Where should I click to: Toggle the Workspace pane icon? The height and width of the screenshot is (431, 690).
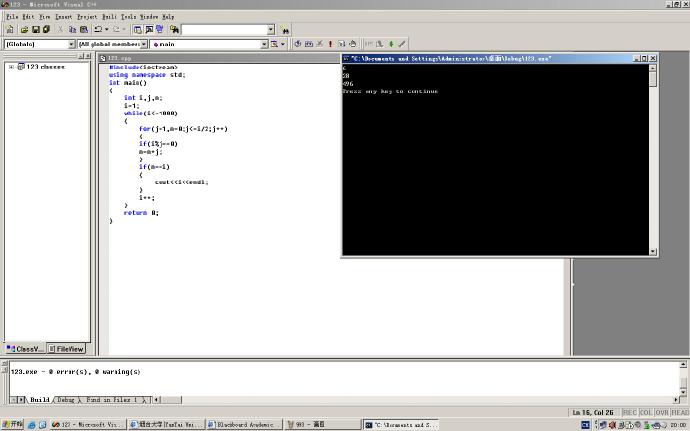(138, 29)
